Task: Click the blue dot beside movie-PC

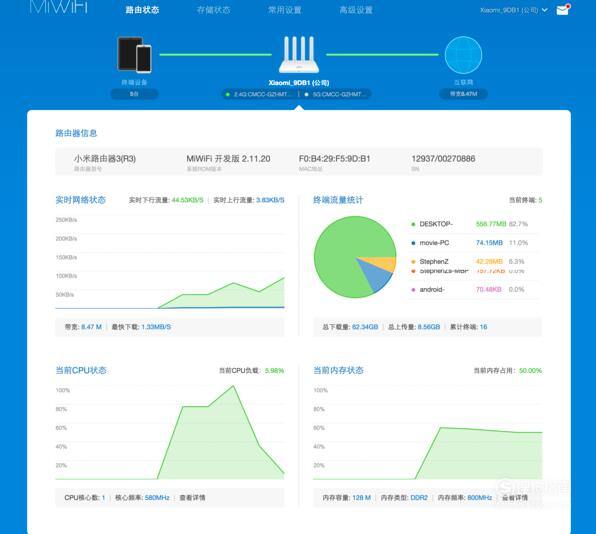Action: click(413, 243)
